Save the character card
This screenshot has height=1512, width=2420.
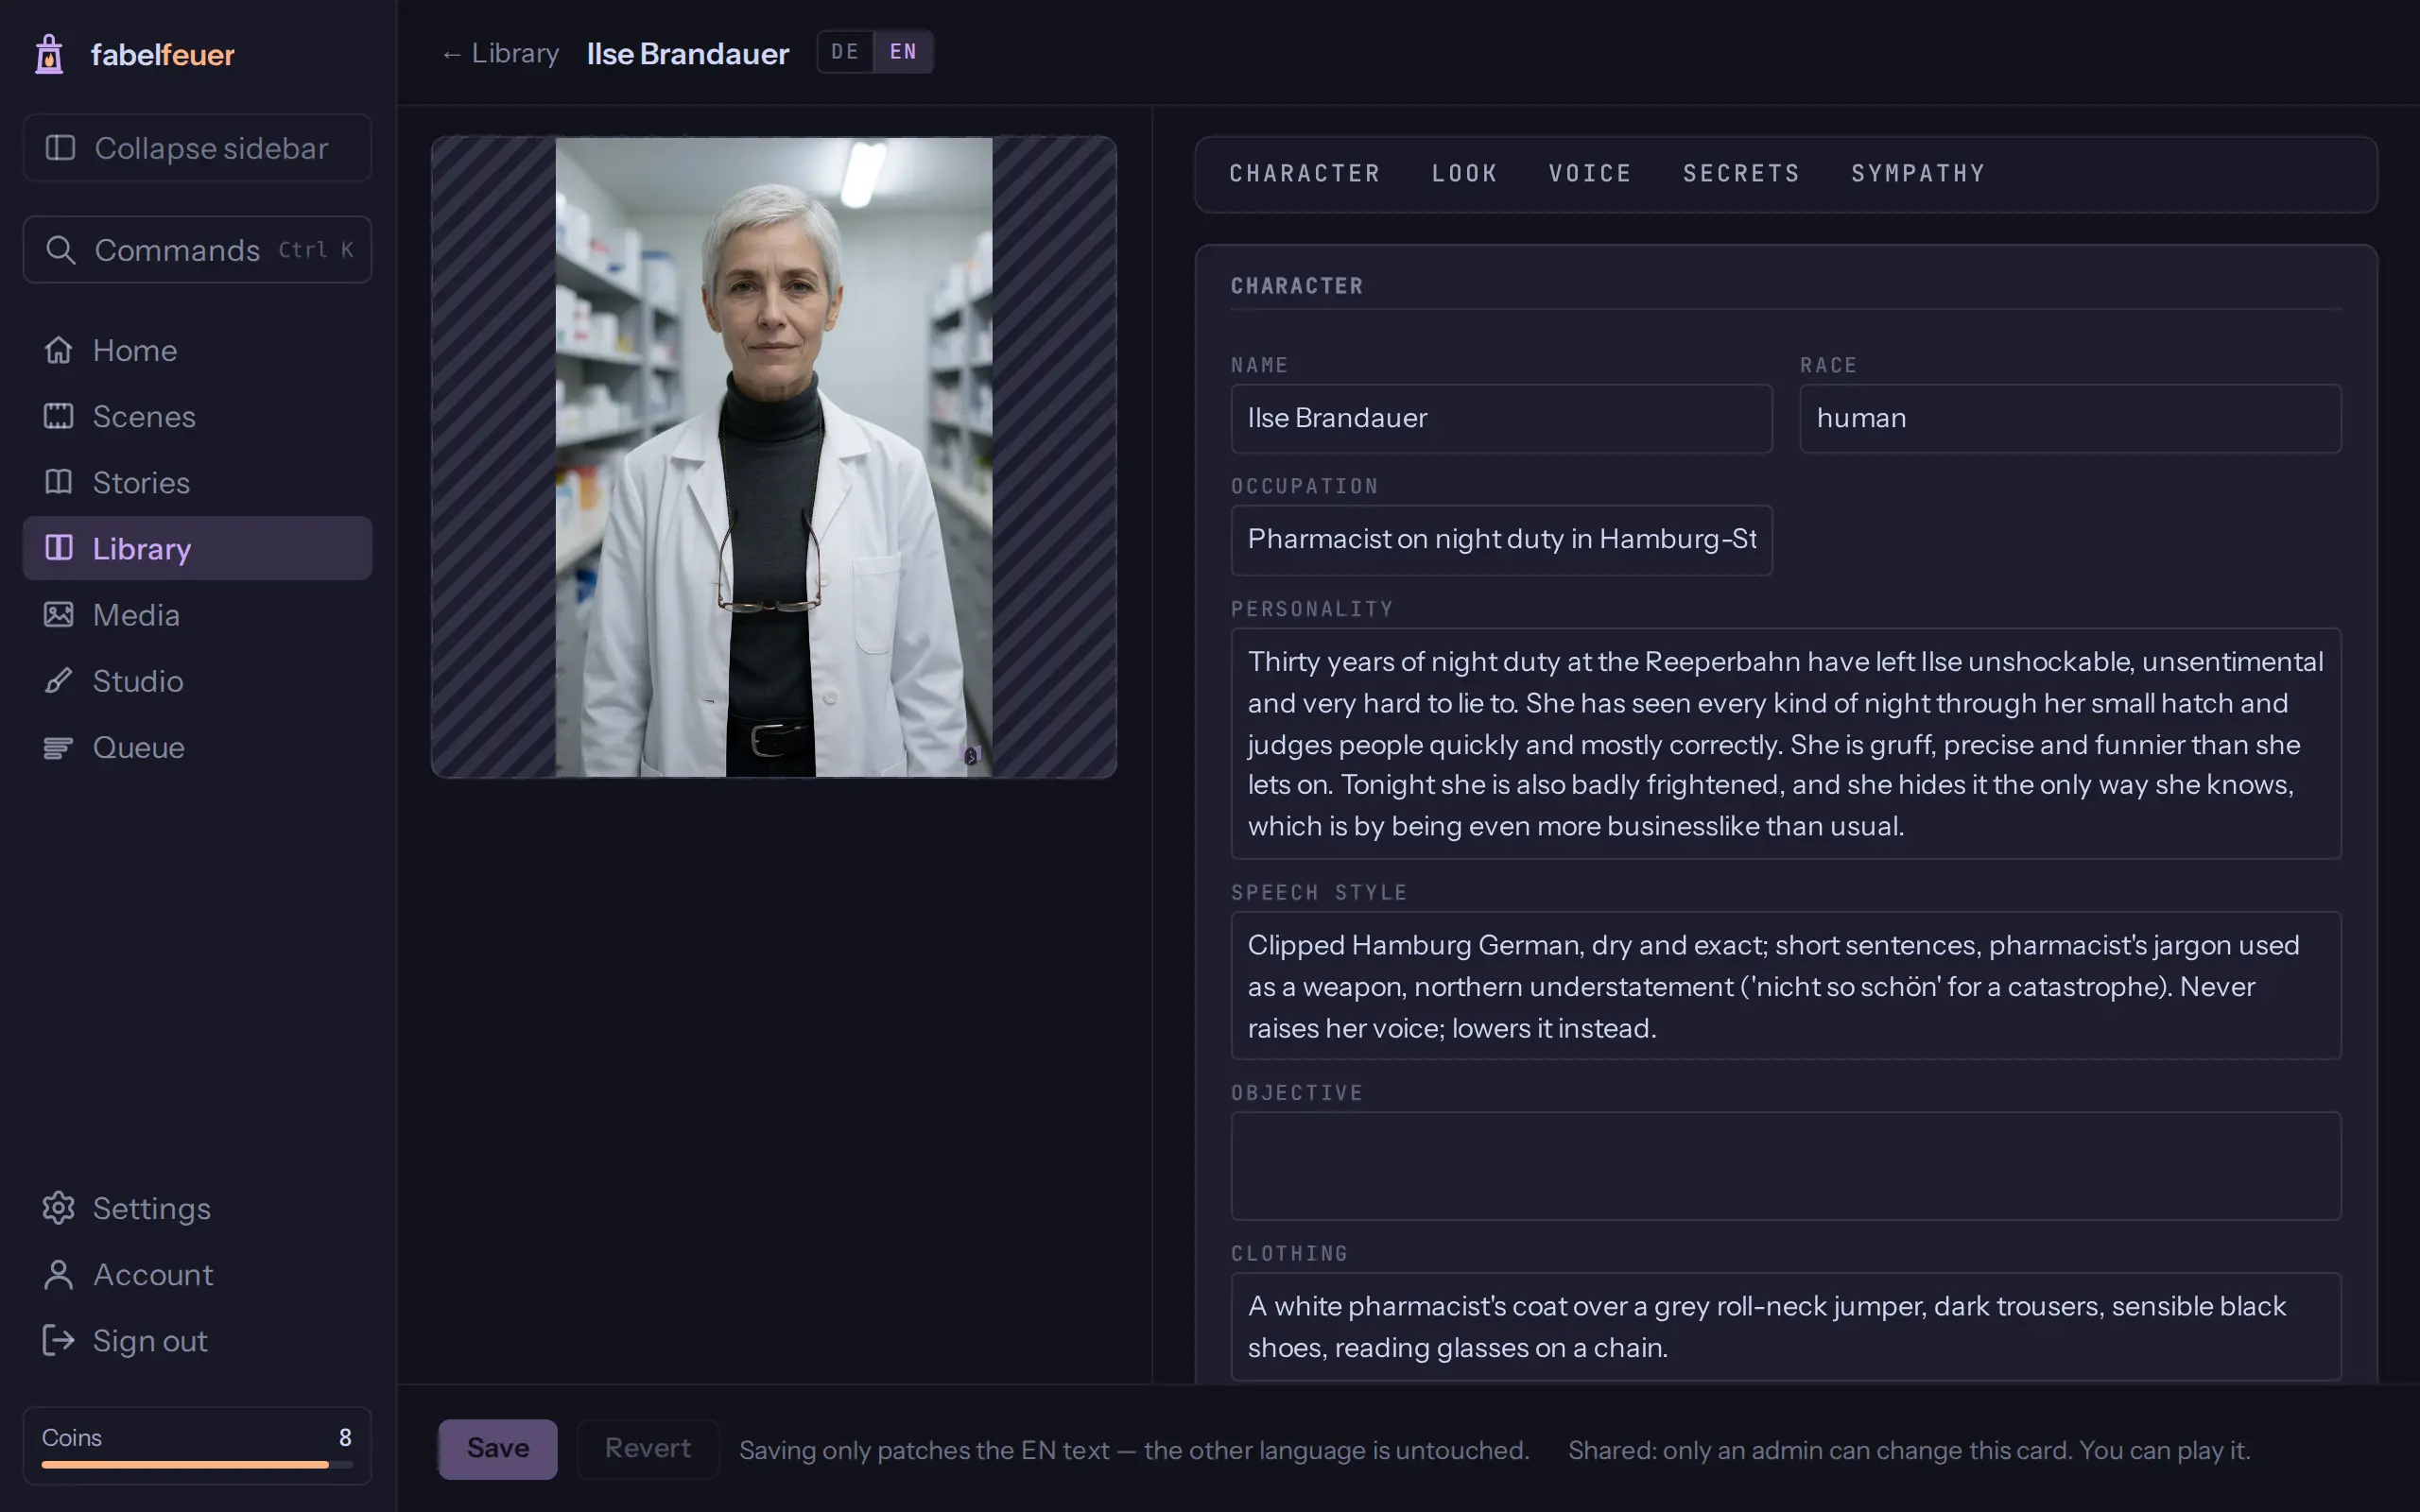pyautogui.click(x=498, y=1449)
